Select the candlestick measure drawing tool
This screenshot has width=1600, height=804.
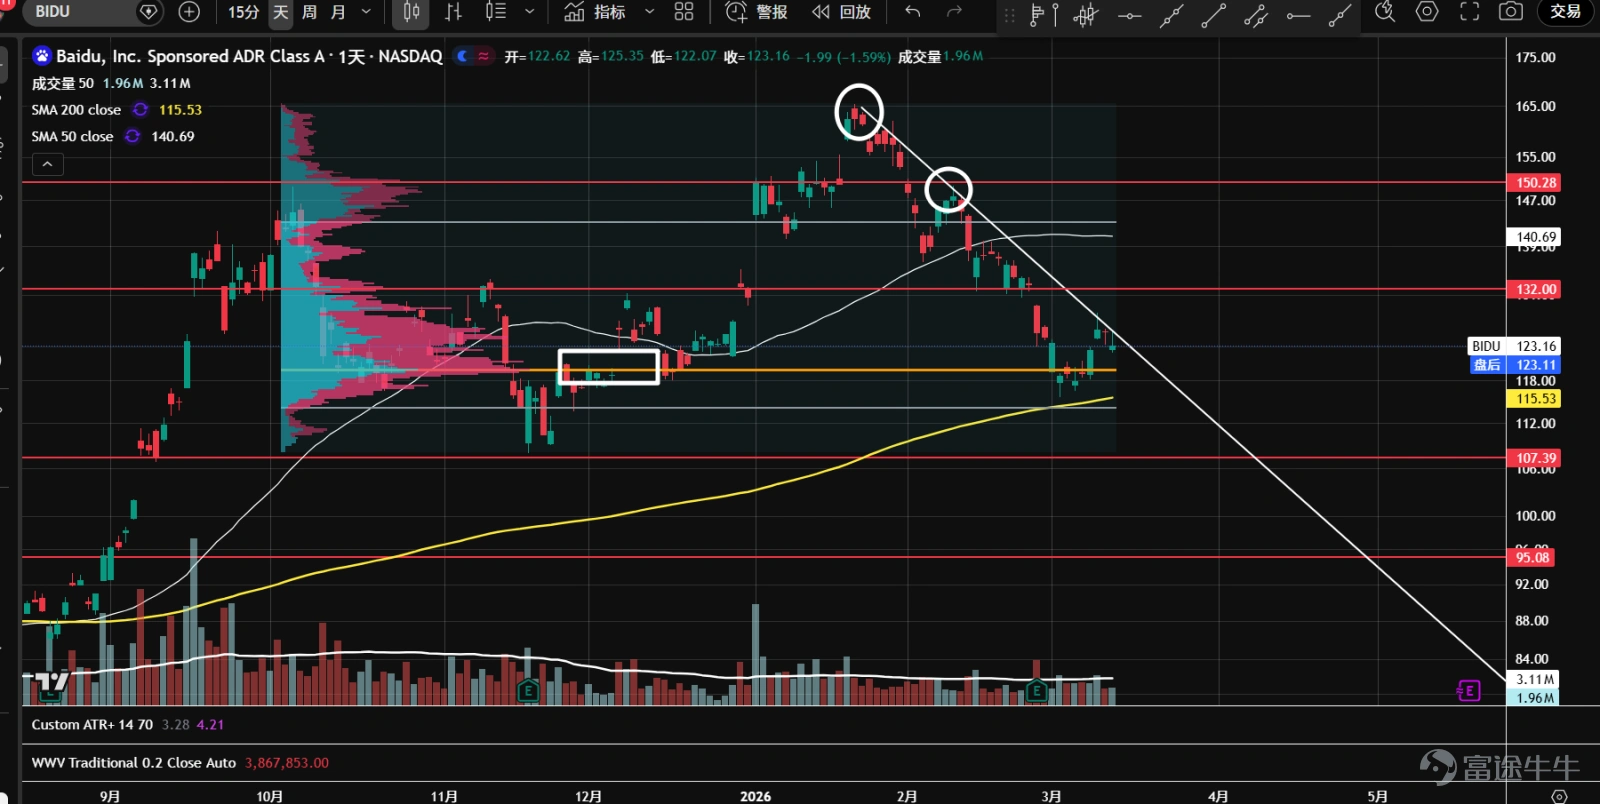click(x=1086, y=13)
